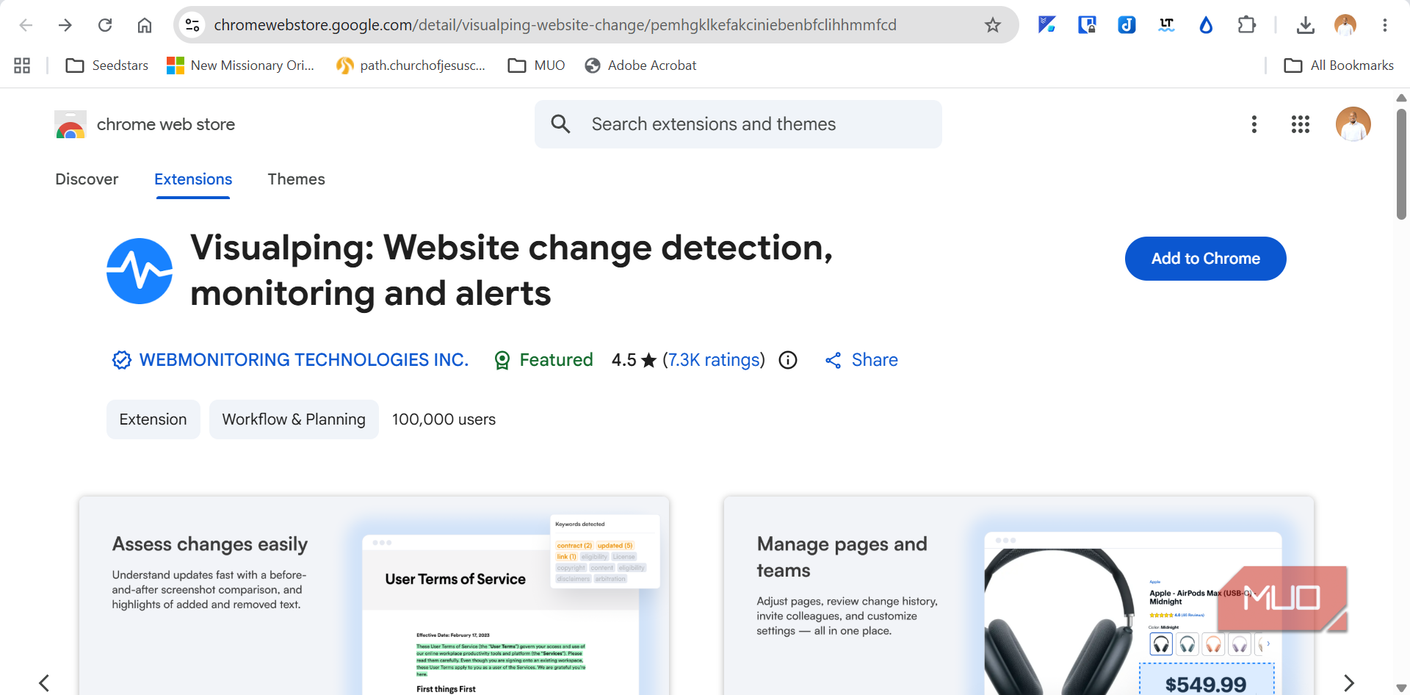
Task: Click the Featured badge
Action: coord(544,360)
